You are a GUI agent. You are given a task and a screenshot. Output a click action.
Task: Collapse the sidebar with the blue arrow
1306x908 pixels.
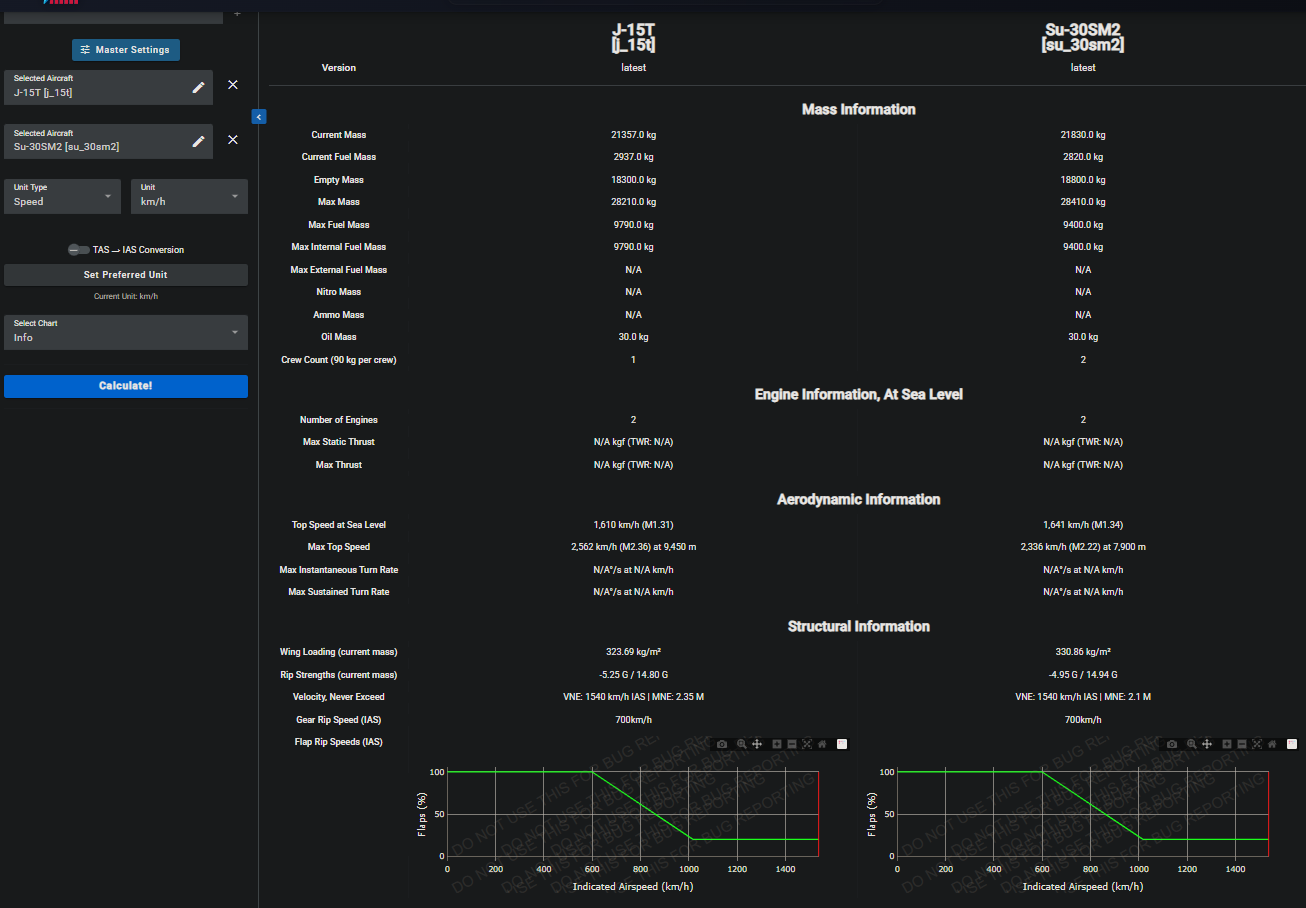(258, 117)
